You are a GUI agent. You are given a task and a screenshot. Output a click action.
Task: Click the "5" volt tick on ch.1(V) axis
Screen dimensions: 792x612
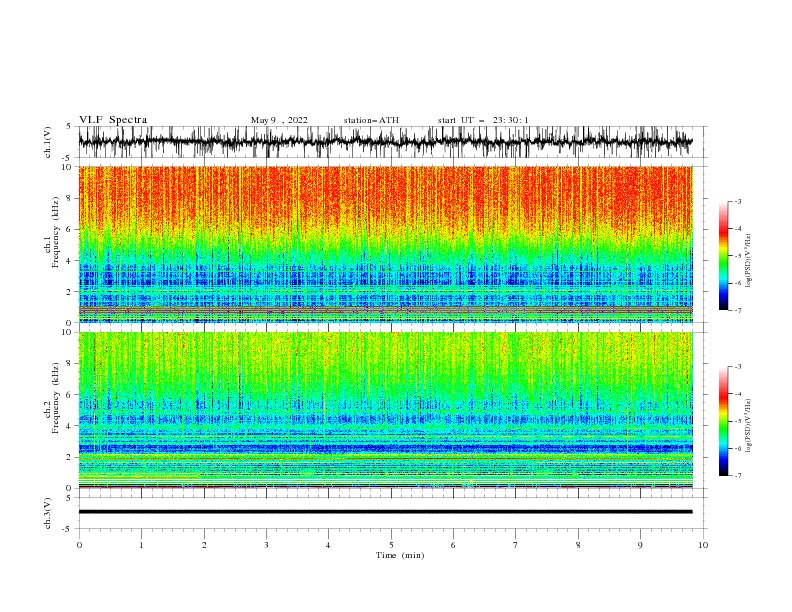pyautogui.click(x=69, y=126)
